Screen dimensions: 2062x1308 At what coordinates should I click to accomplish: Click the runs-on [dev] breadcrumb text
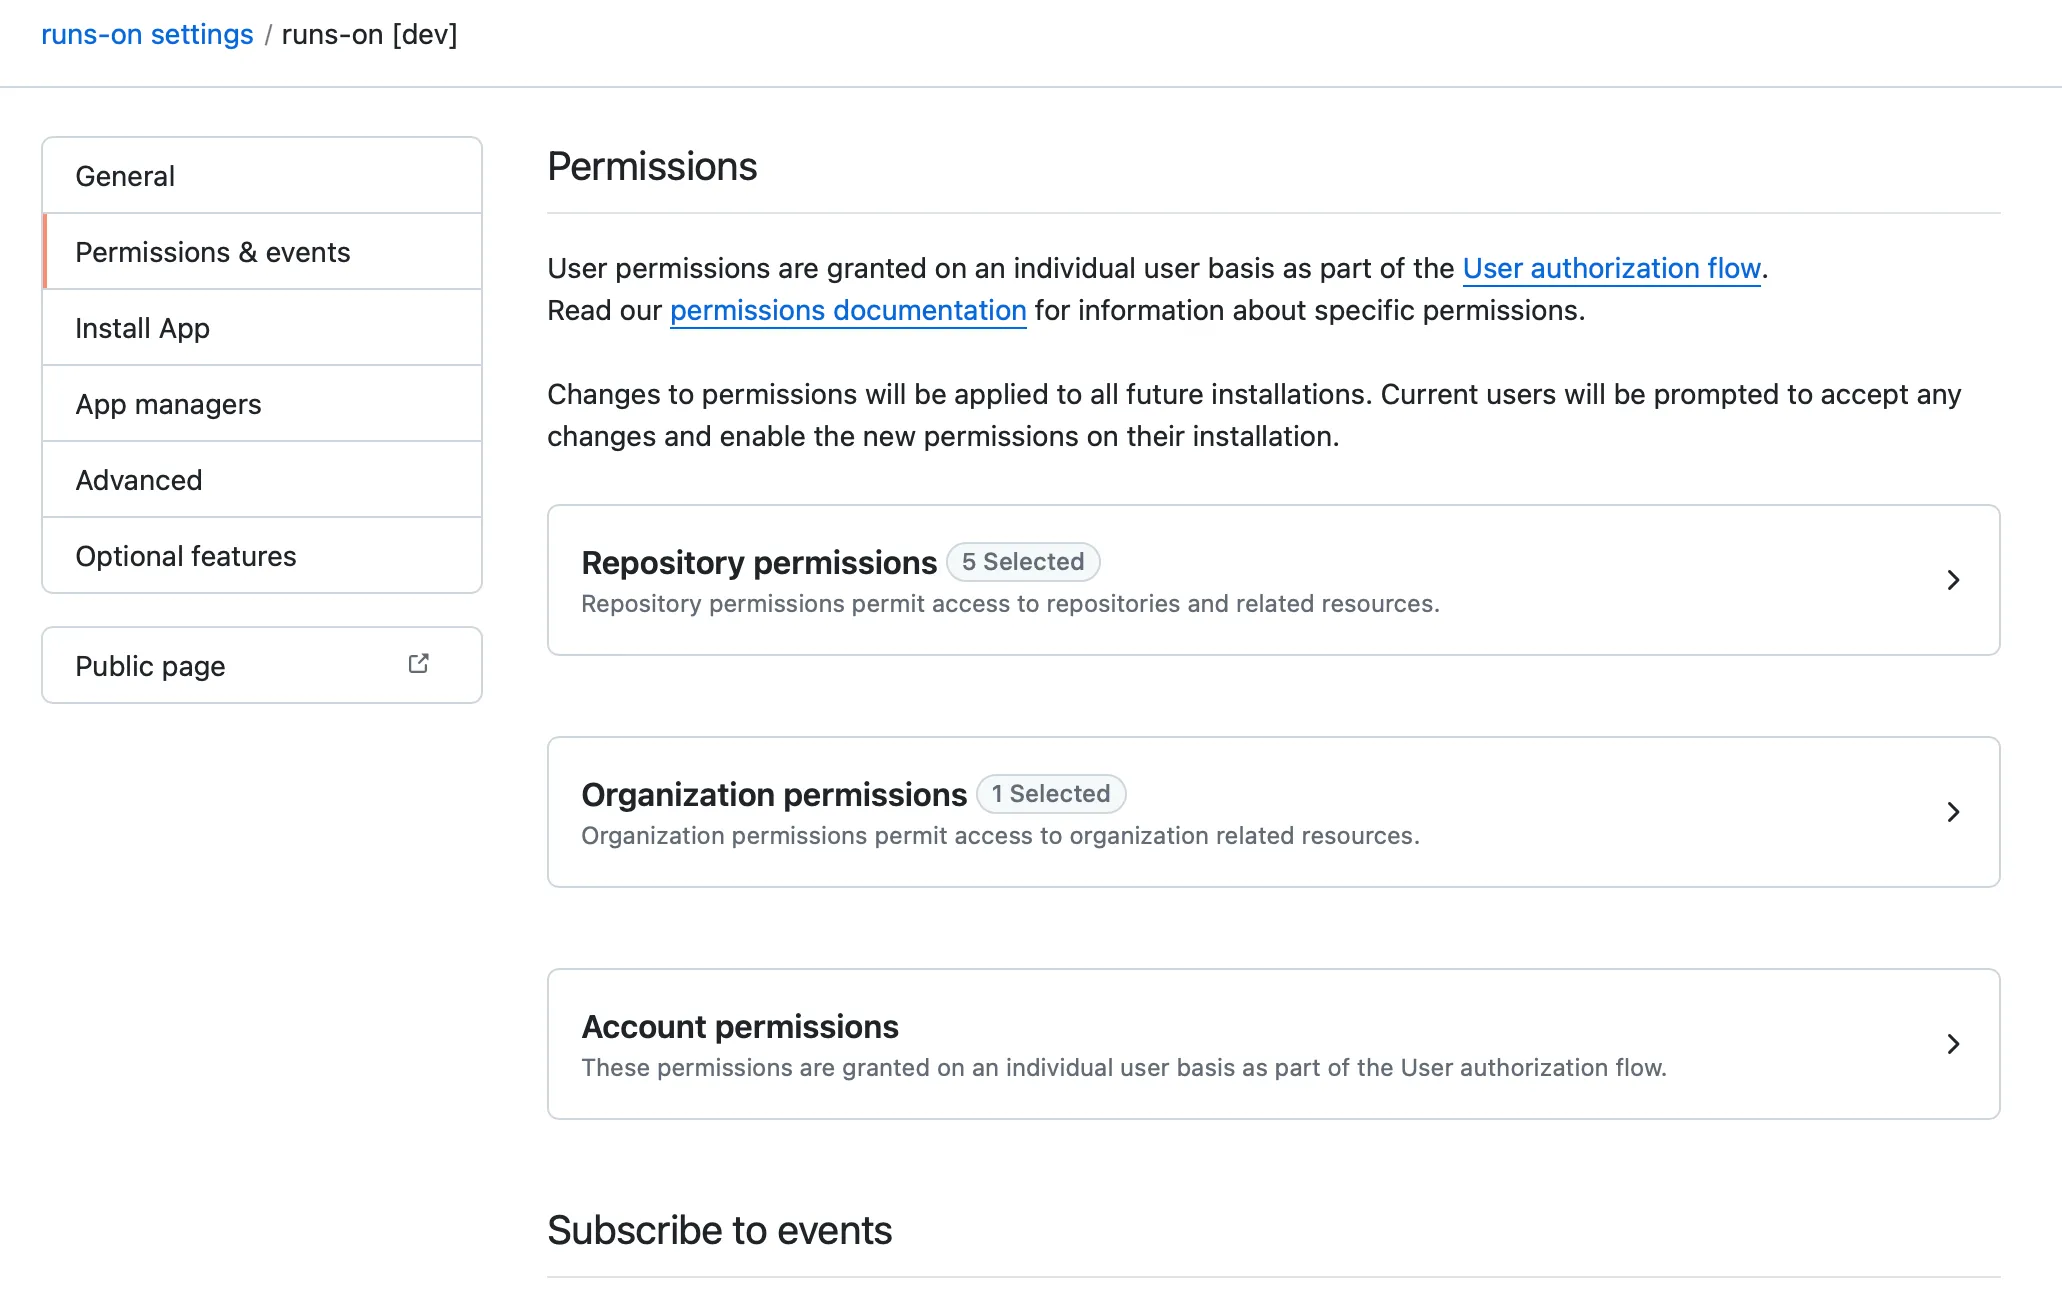pyautogui.click(x=369, y=34)
